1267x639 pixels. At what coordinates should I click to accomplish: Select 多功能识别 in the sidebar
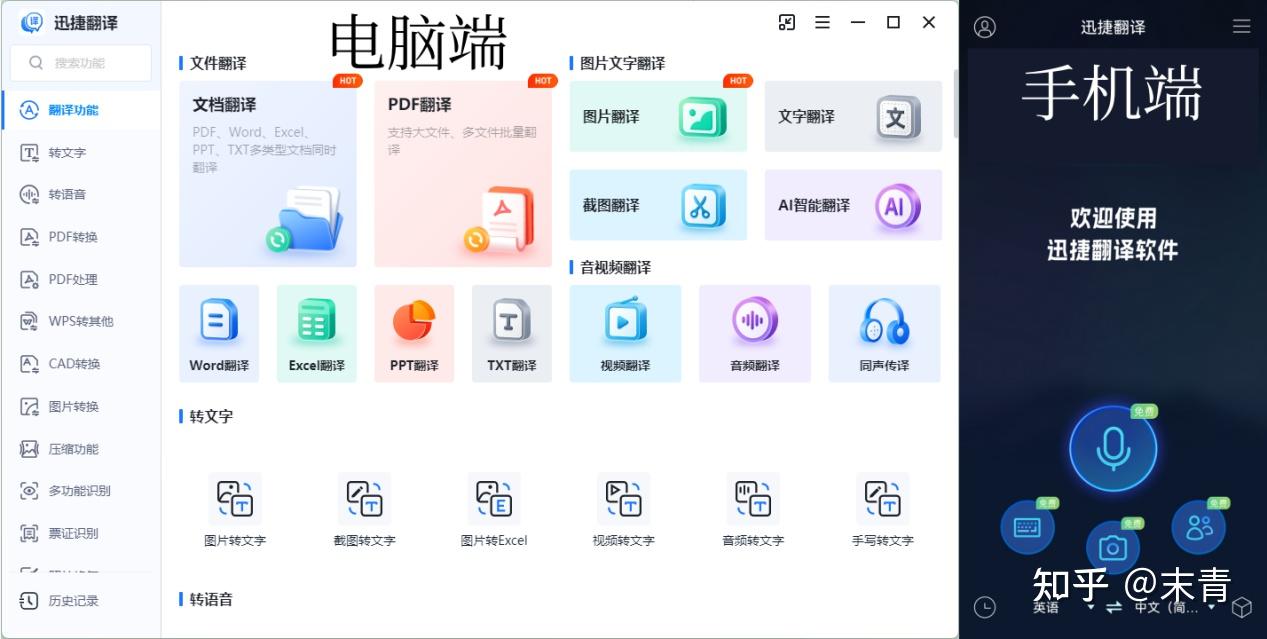point(81,491)
